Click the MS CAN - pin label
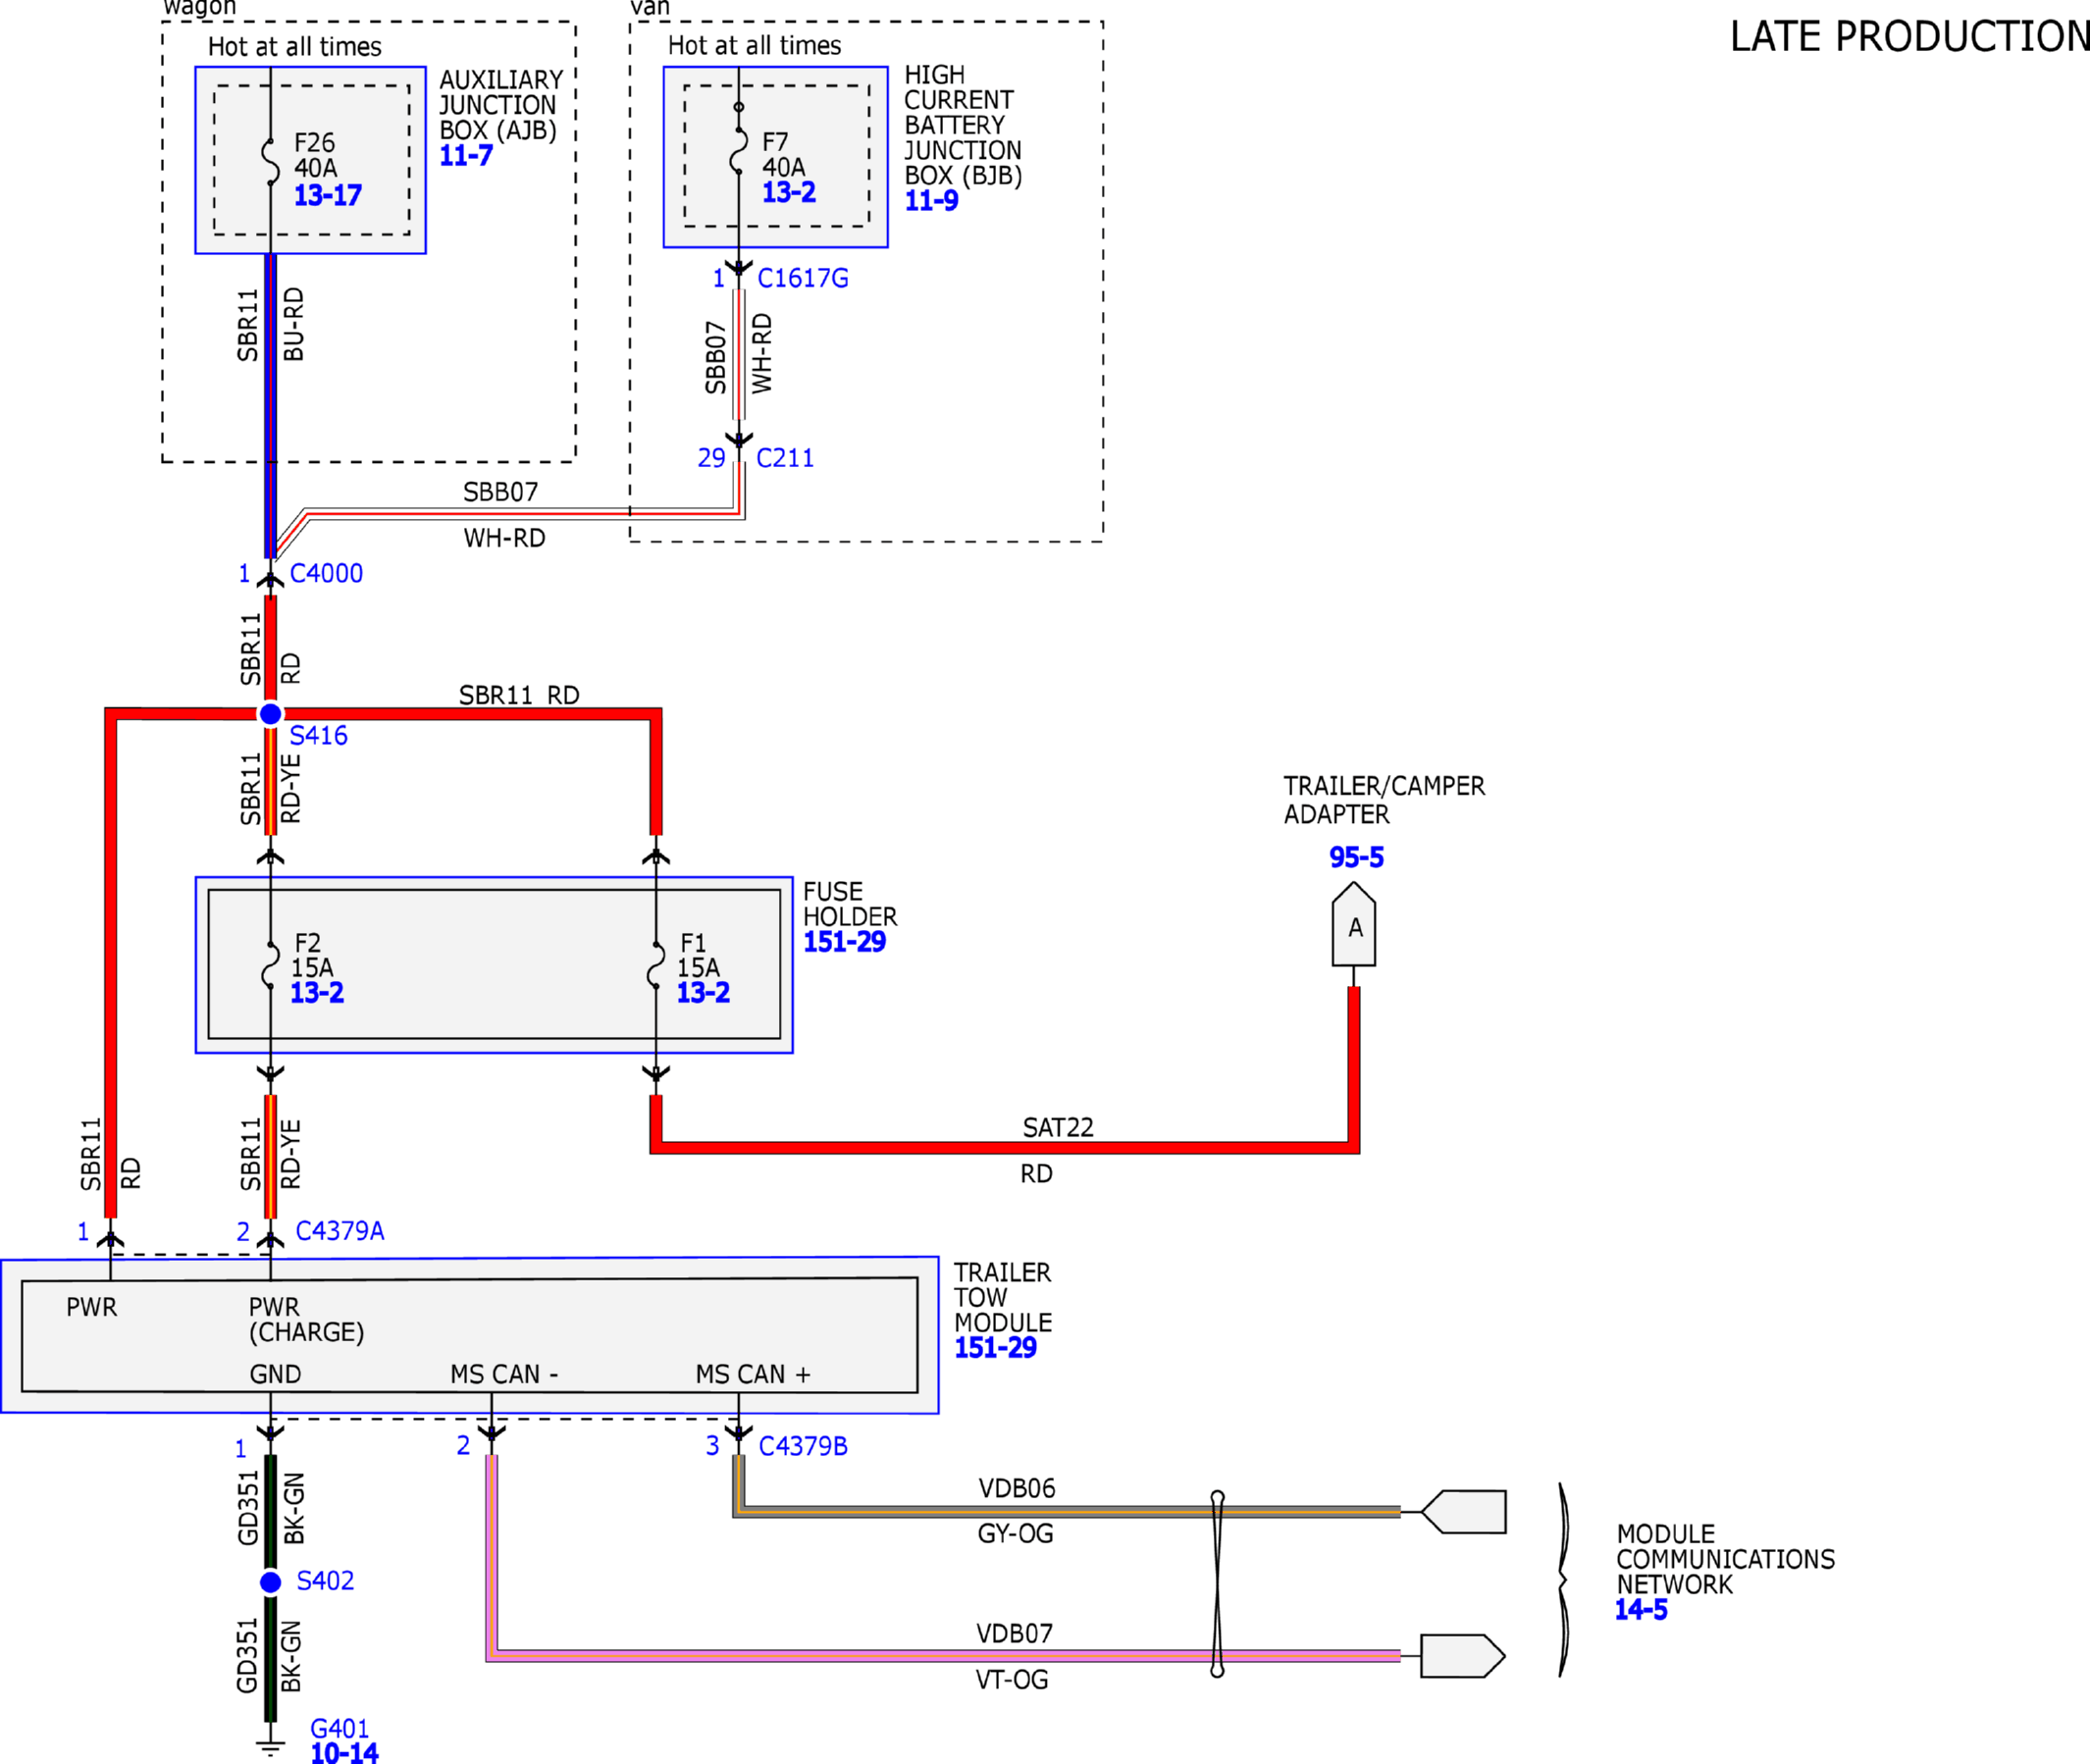The width and height of the screenshot is (2090, 1764). coord(504,1374)
